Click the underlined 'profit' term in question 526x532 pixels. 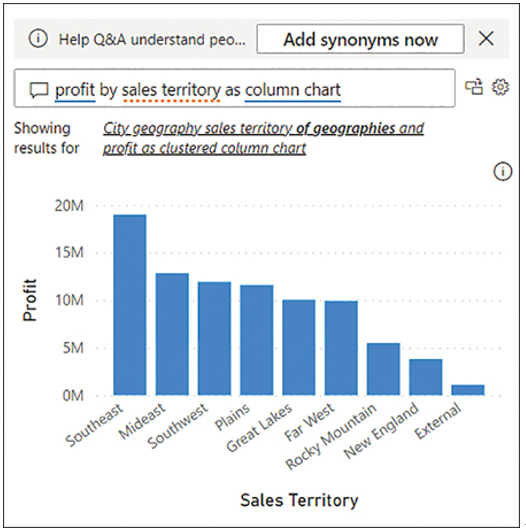coord(75,90)
